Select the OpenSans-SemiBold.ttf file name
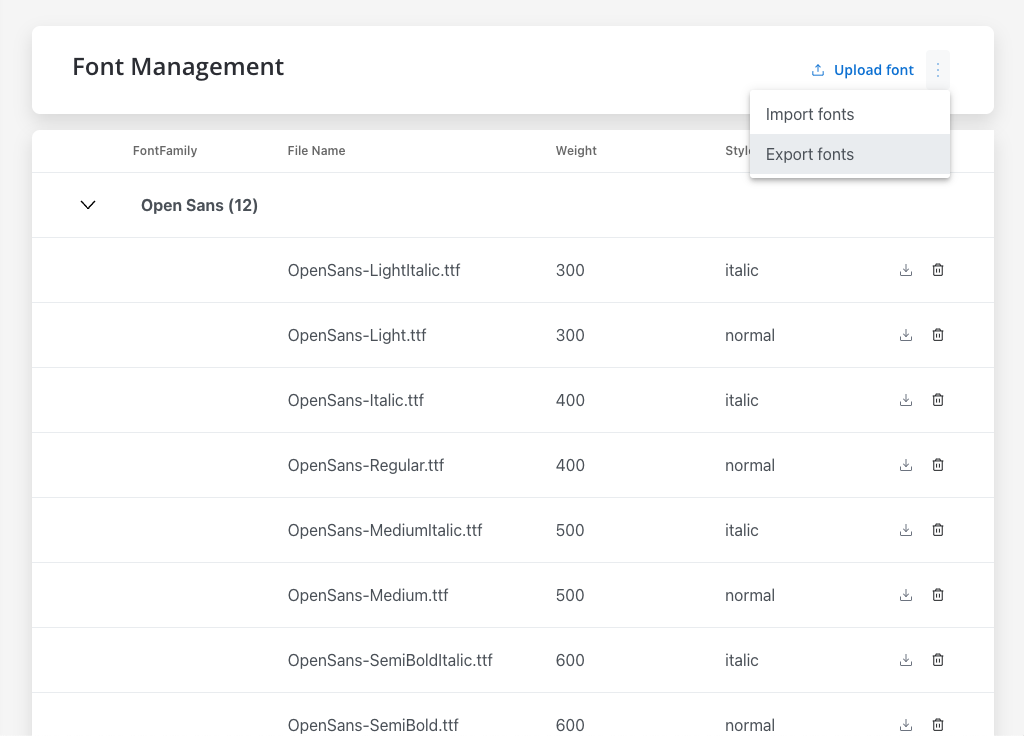This screenshot has width=1024, height=736. (373, 725)
